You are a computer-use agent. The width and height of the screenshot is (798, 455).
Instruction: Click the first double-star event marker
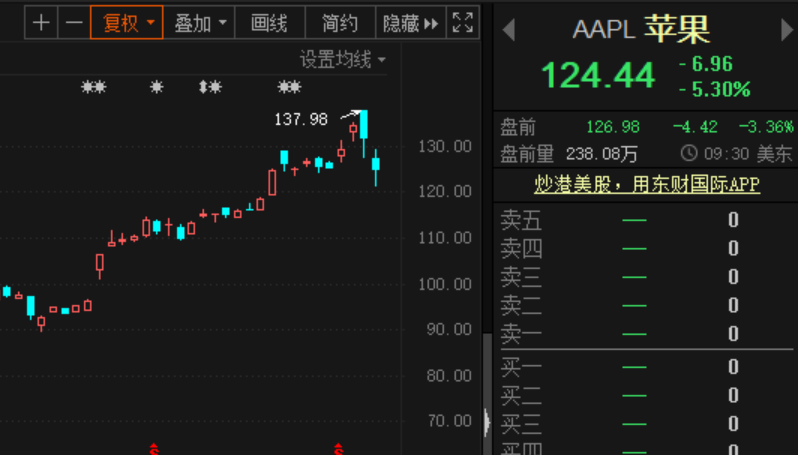coord(94,87)
